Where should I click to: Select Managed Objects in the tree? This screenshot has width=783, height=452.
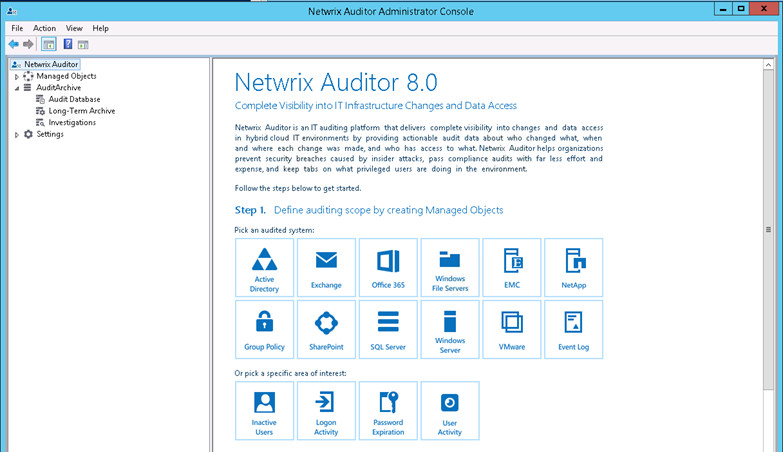66,76
